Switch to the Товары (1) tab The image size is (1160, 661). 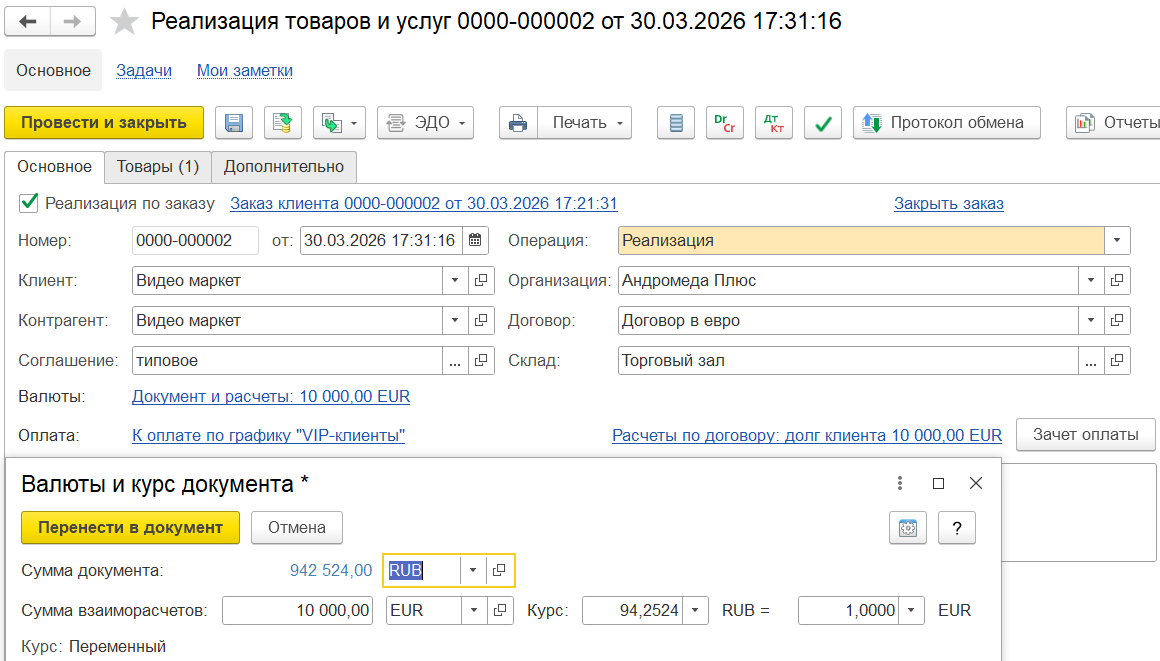158,167
